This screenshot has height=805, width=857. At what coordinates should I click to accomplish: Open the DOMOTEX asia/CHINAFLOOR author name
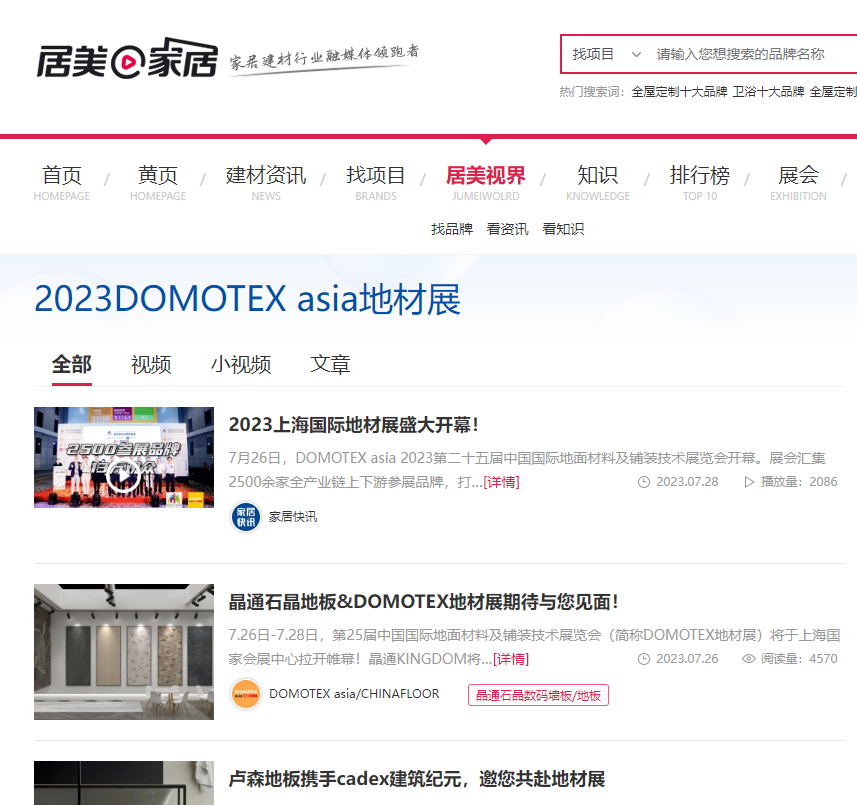[x=354, y=694]
